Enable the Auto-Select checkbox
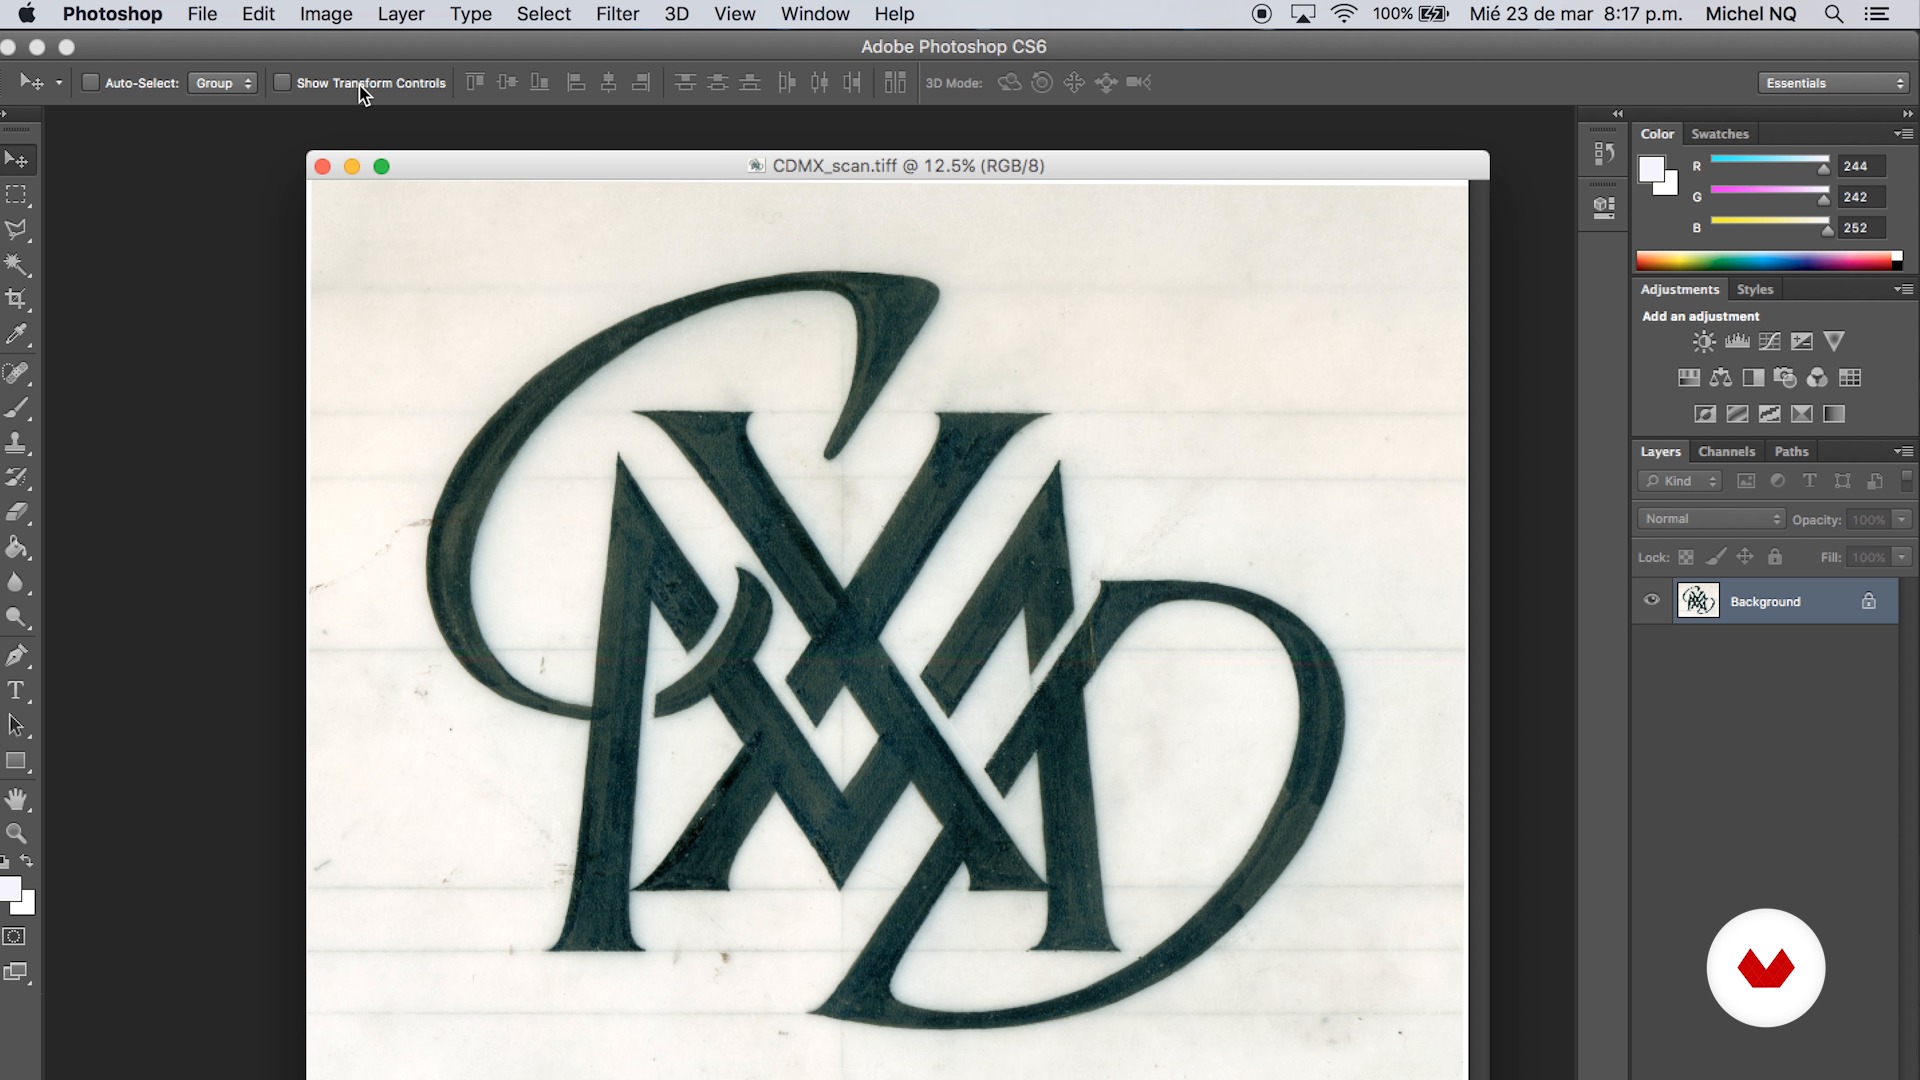This screenshot has height=1080, width=1920. click(90, 83)
